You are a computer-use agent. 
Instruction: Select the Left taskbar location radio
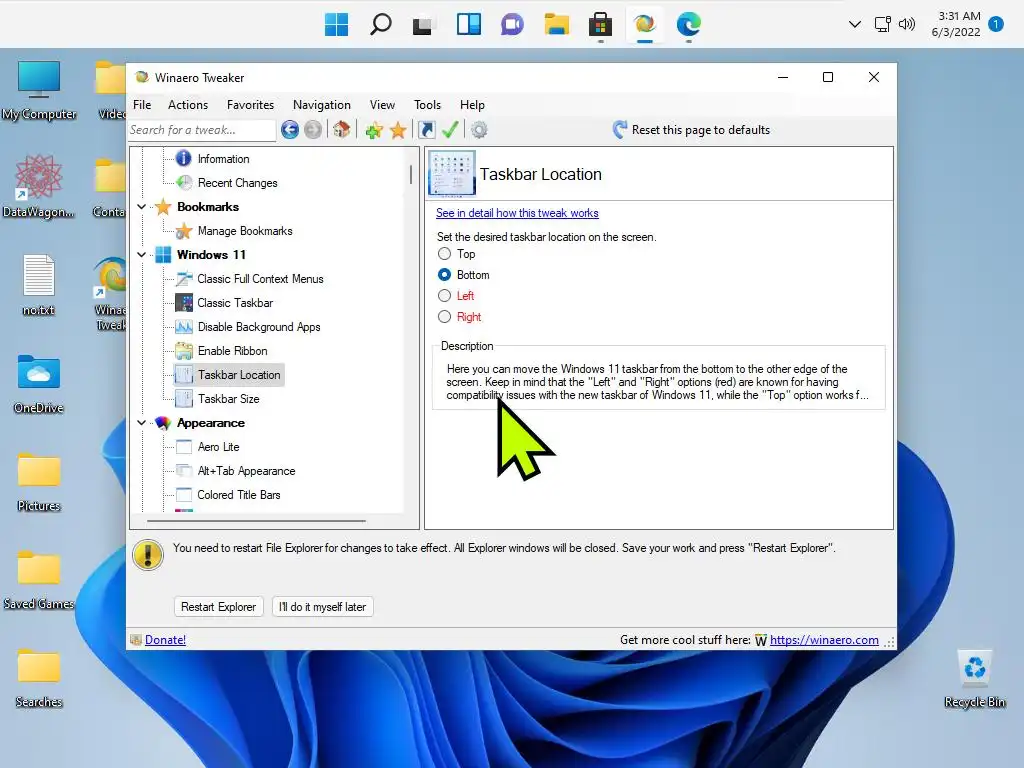click(445, 296)
